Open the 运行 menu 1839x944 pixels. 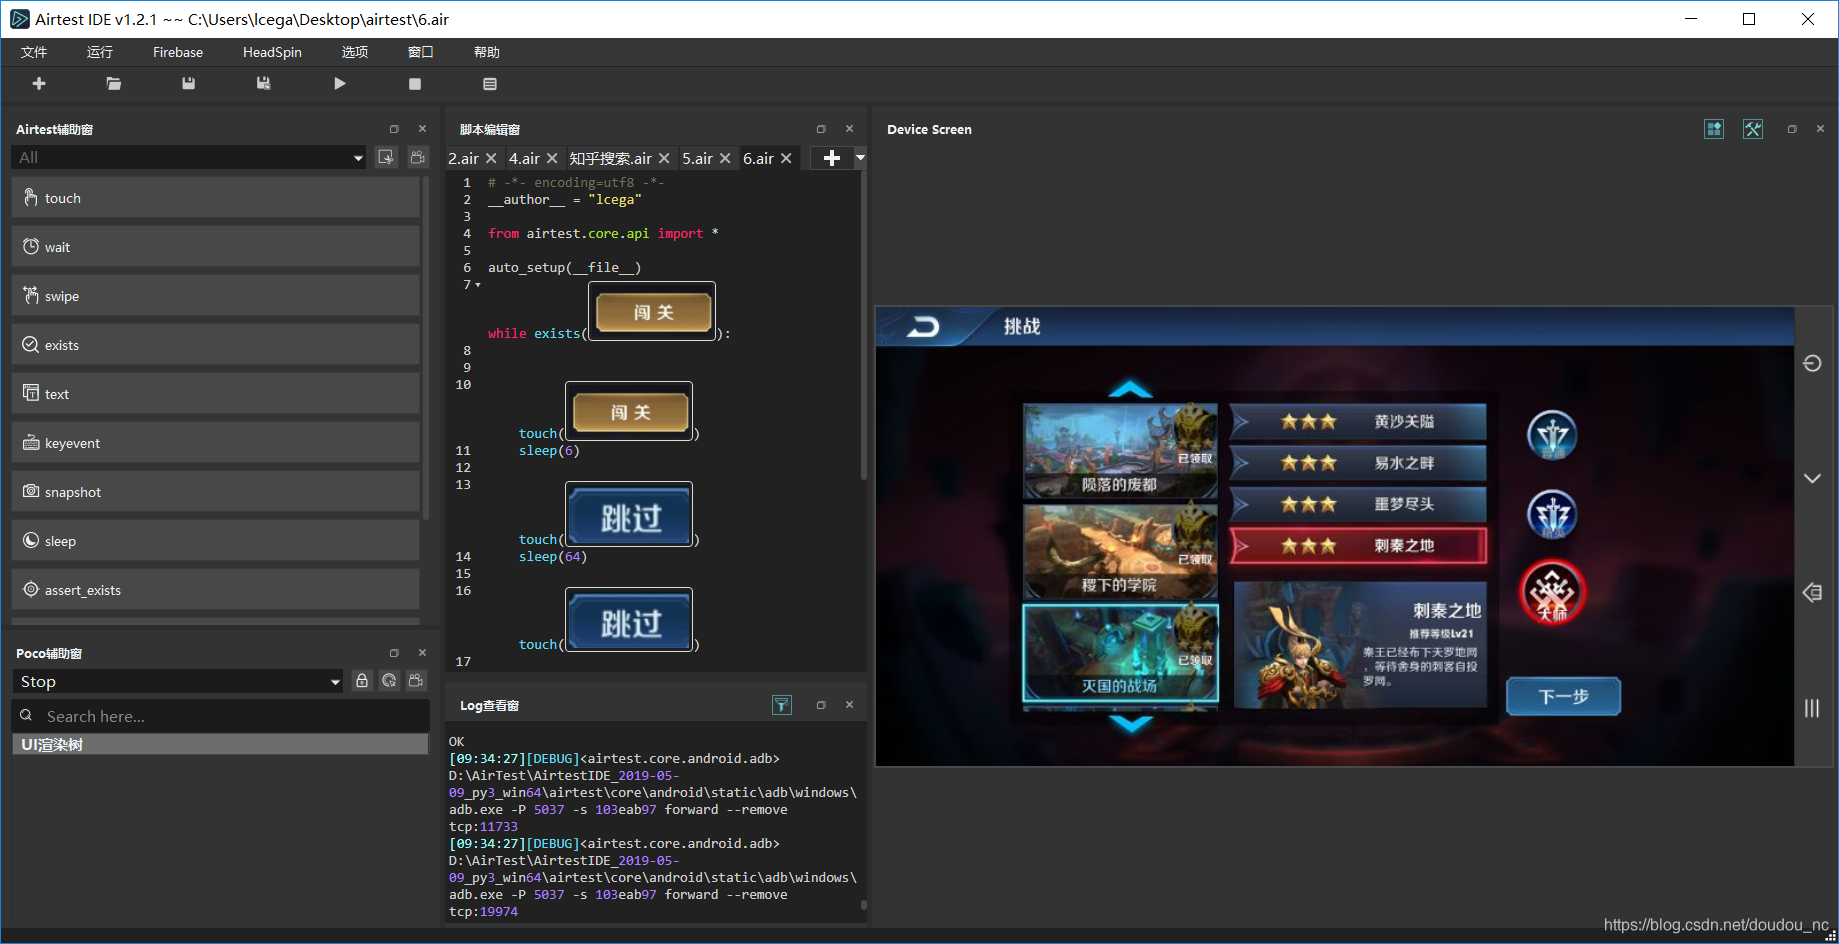pos(100,52)
